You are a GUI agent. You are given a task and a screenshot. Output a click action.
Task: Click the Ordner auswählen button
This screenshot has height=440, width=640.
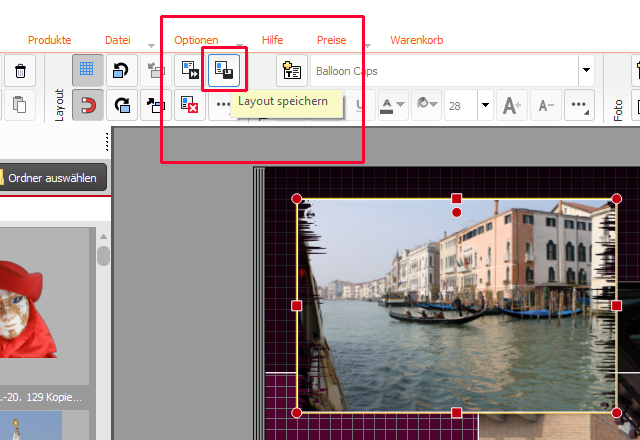[54, 179]
